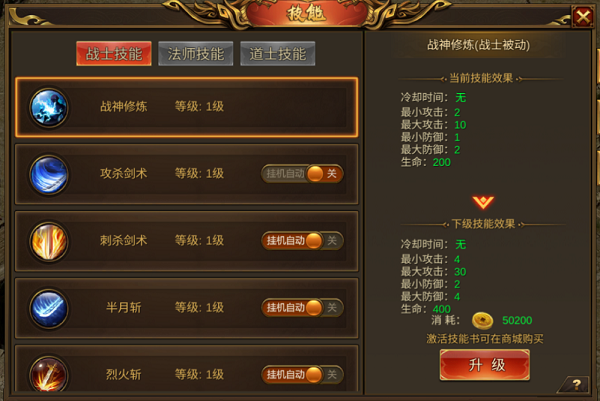Select the 半月斩 skill icon
Image resolution: width=600 pixels, height=401 pixels.
coord(49,308)
